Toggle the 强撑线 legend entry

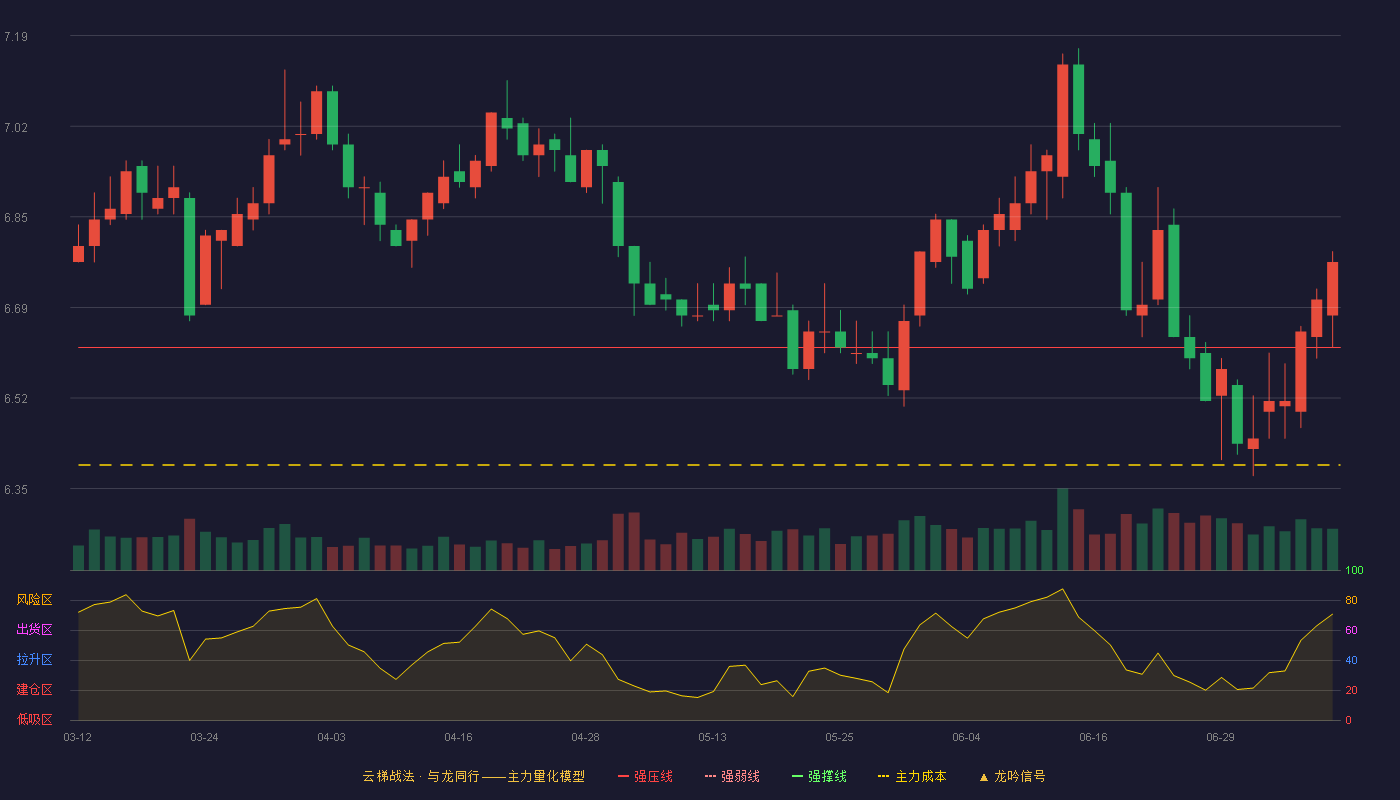pos(819,776)
